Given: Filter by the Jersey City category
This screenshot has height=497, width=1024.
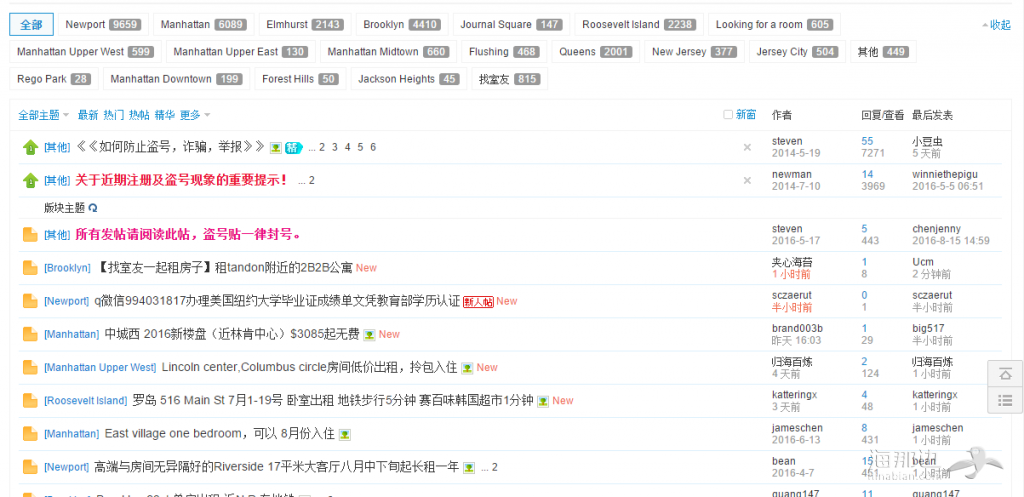Looking at the screenshot, I should click(796, 52).
